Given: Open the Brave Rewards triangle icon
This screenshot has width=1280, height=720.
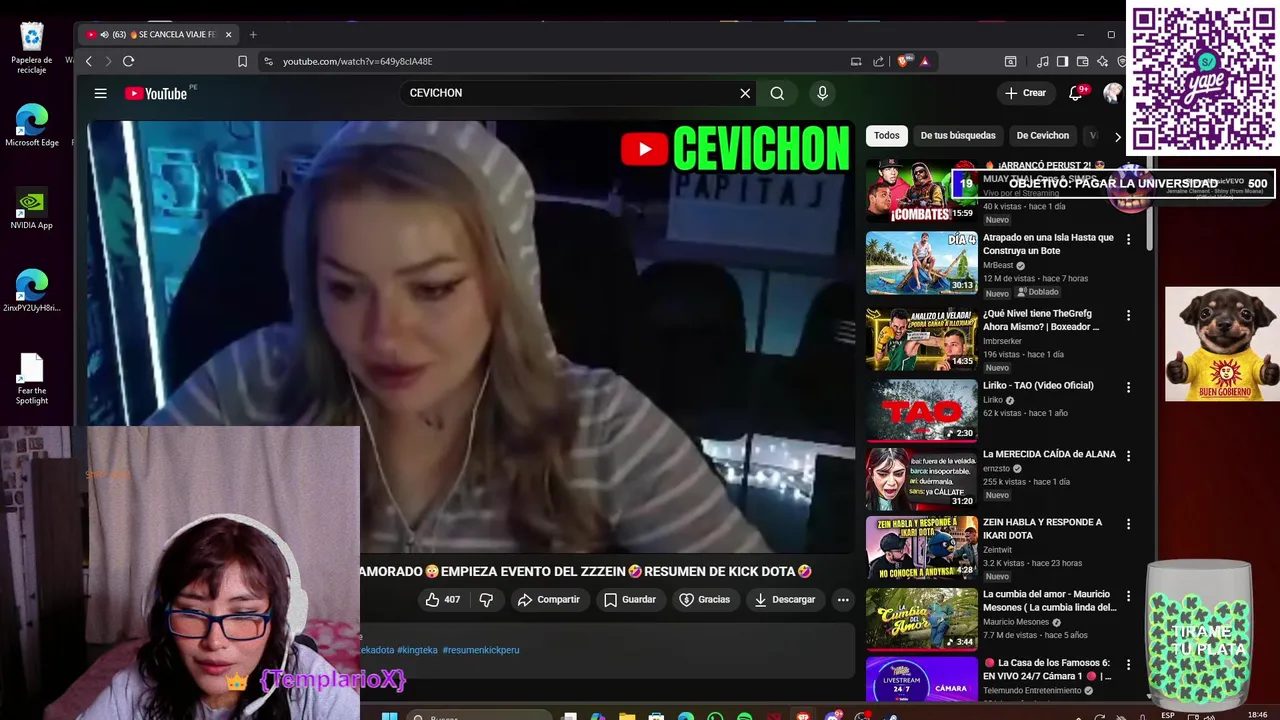Looking at the screenshot, I should click(924, 61).
